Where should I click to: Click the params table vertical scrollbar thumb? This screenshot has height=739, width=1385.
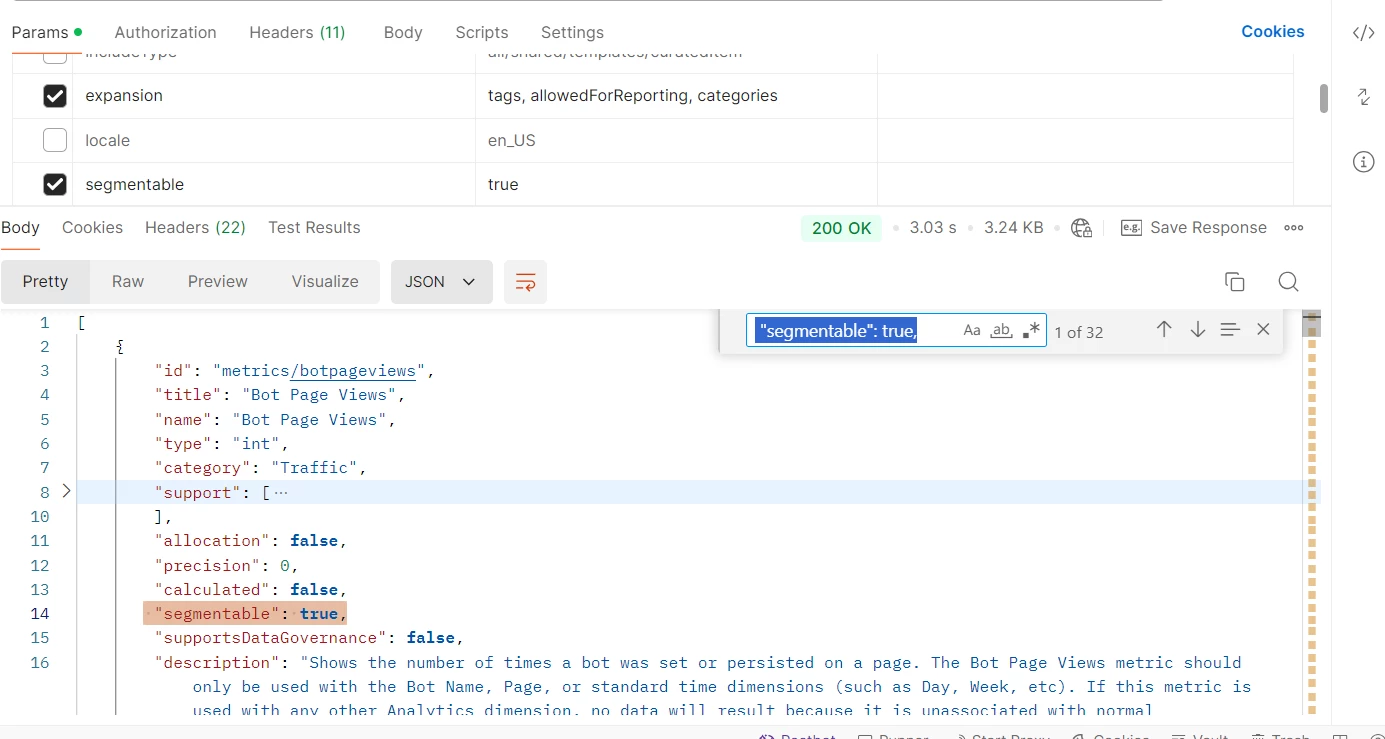tap(1324, 98)
